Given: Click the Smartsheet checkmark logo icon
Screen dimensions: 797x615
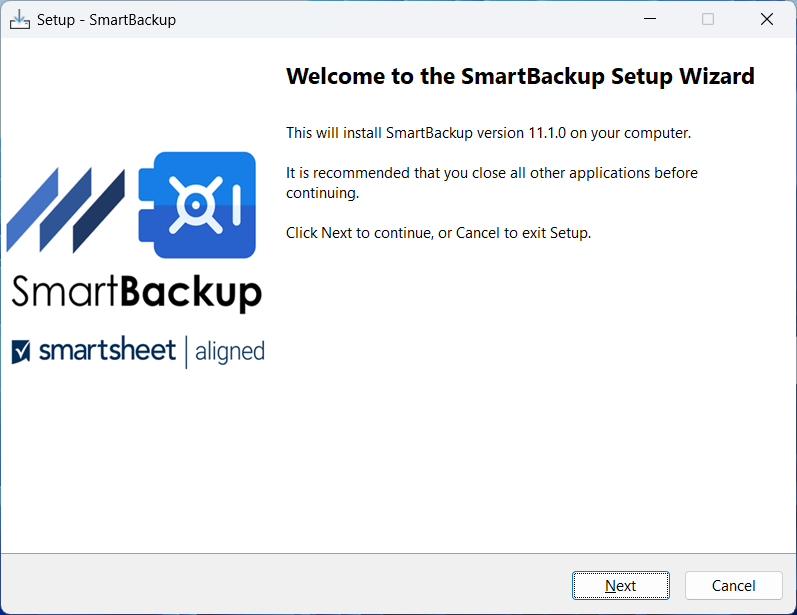Looking at the screenshot, I should 21,352.
